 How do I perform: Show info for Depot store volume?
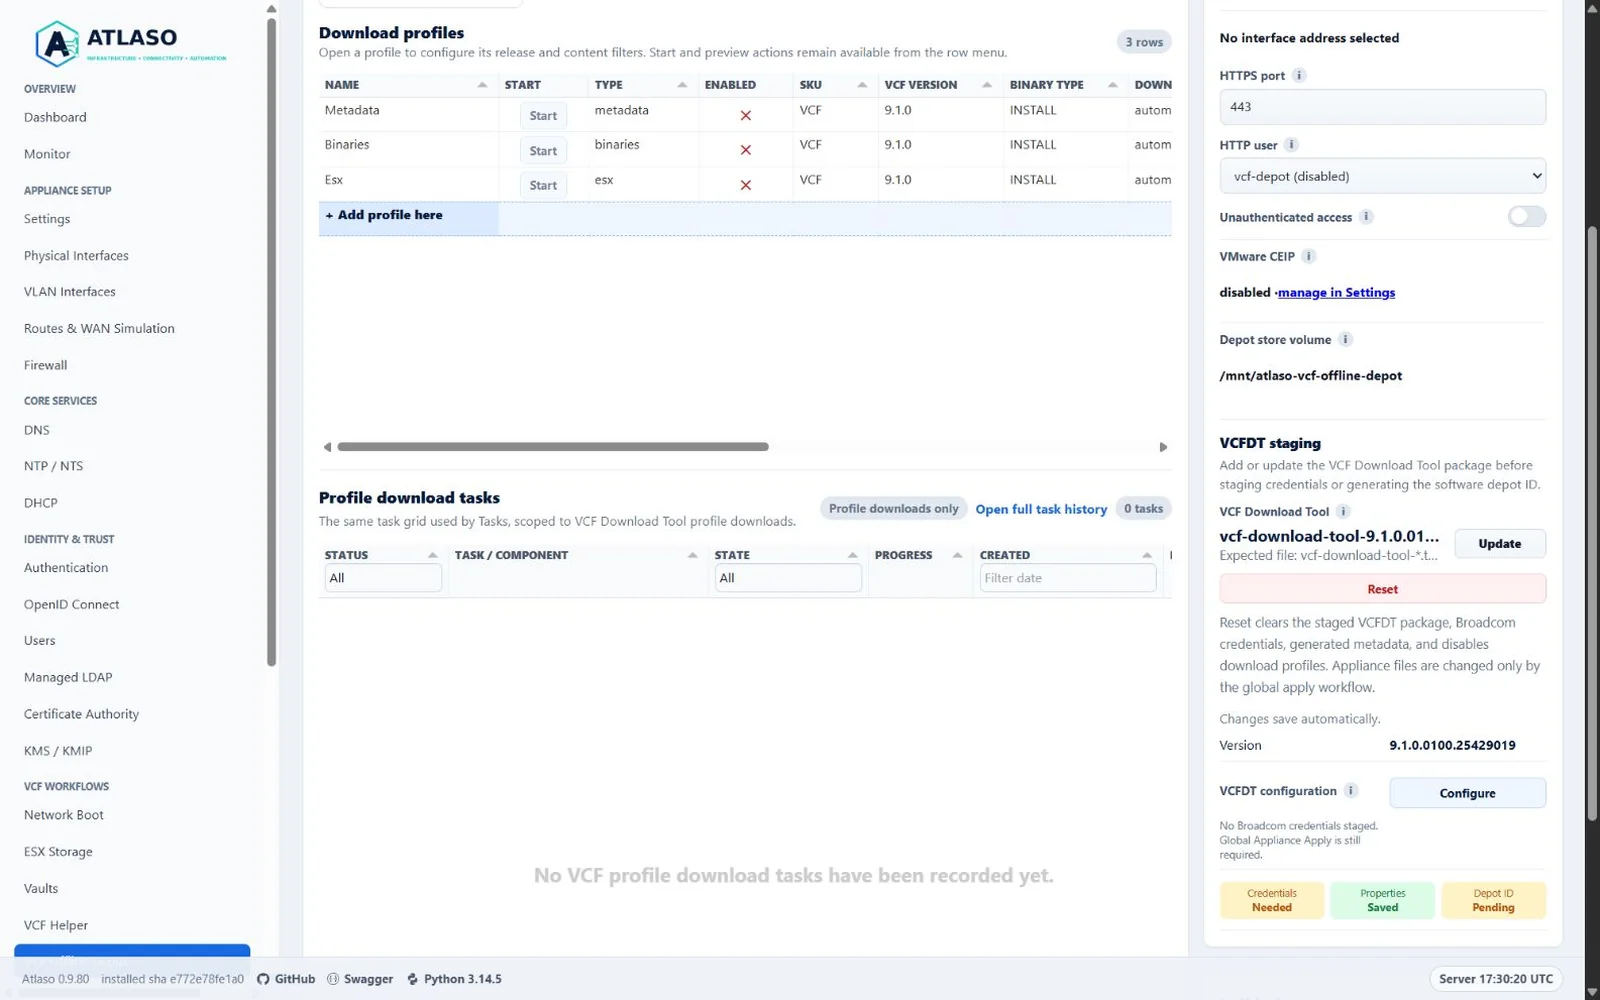coord(1345,339)
